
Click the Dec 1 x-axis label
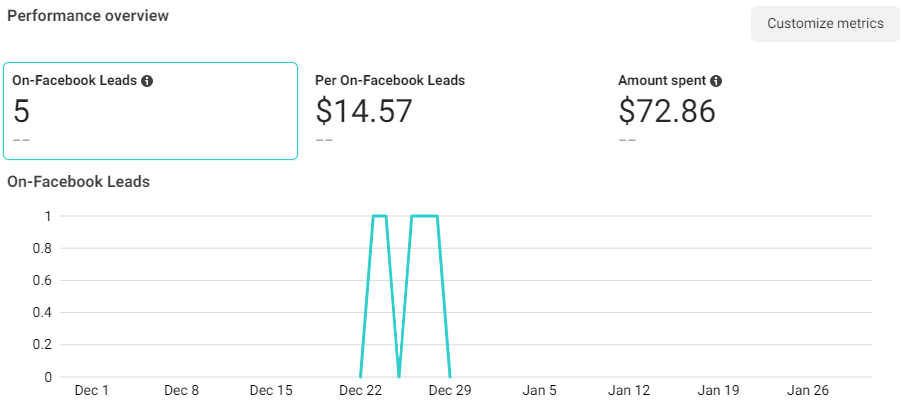92,390
